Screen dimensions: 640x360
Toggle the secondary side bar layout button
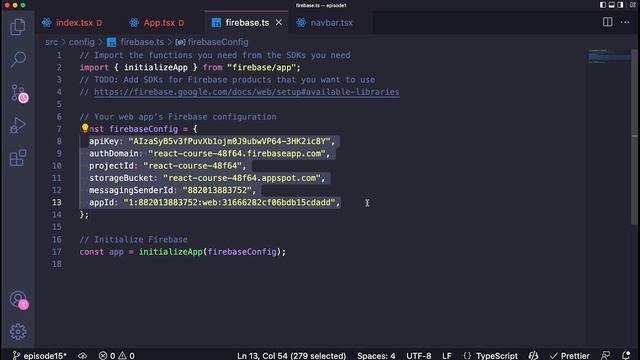(620, 5)
